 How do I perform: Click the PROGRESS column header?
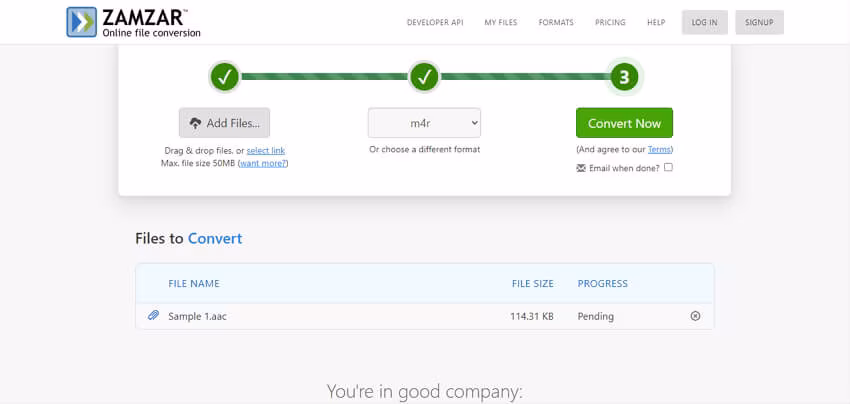[x=602, y=284]
